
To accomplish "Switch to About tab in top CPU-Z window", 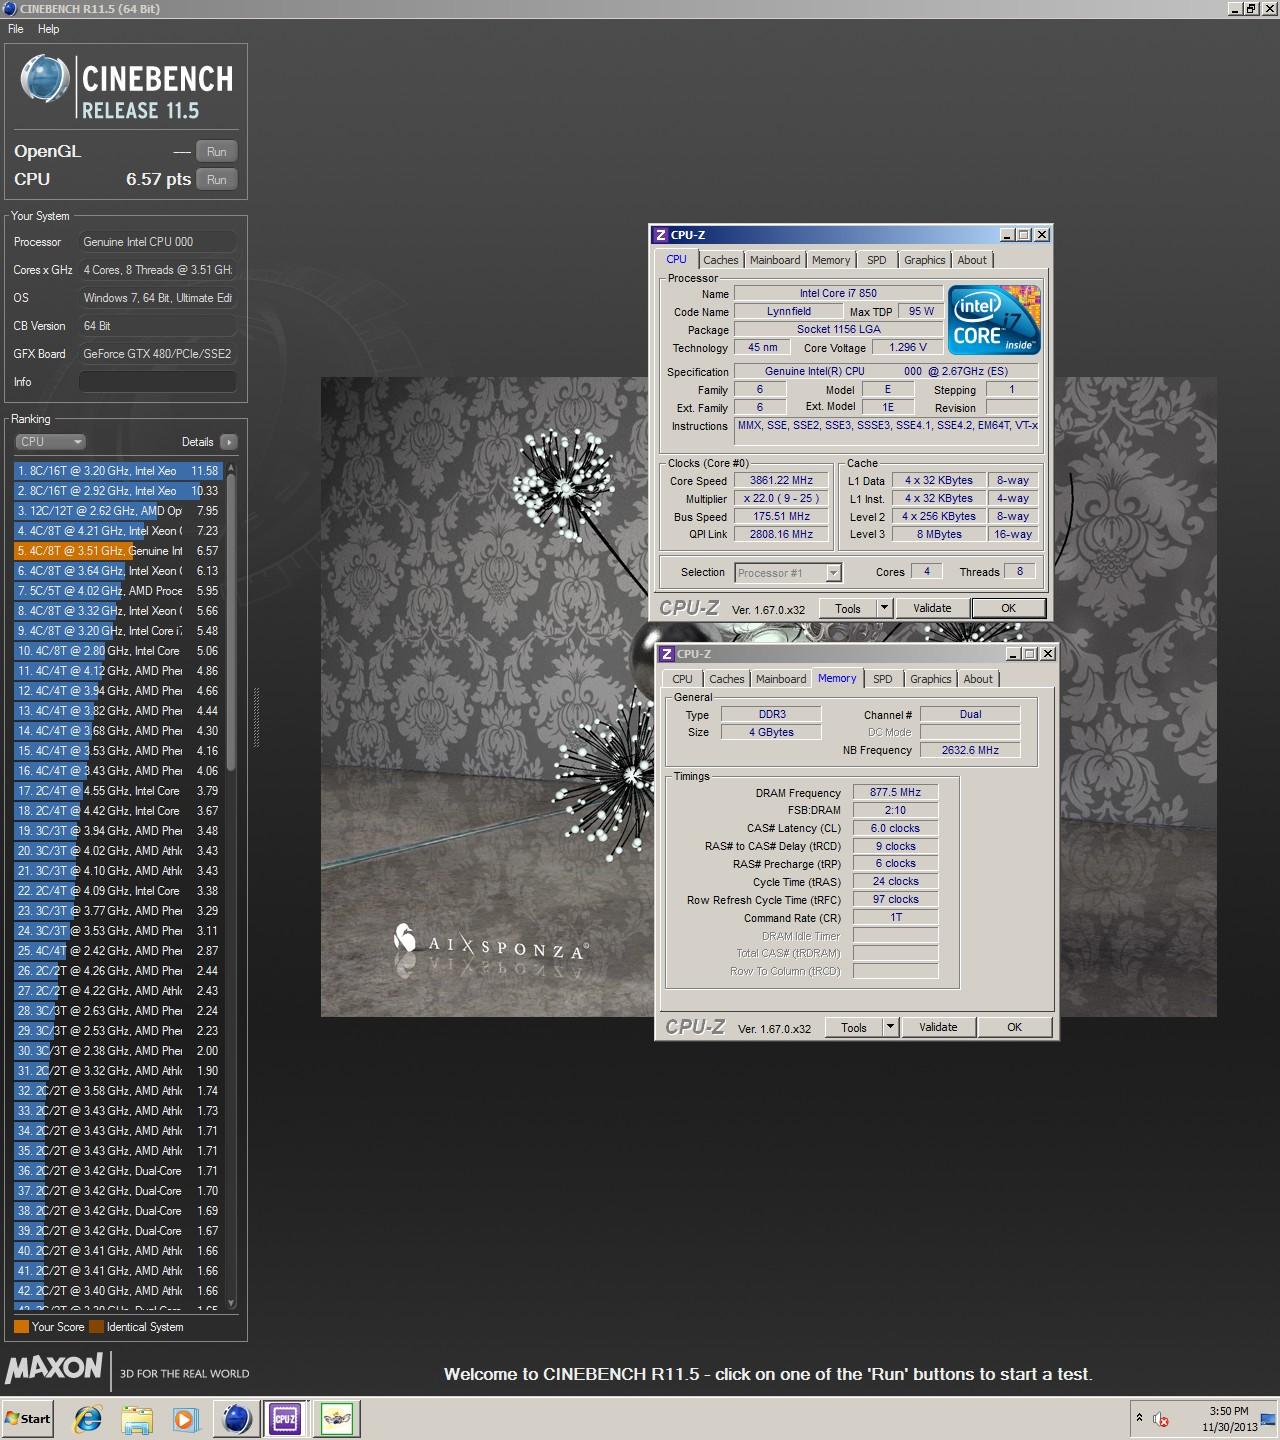I will click(x=972, y=260).
